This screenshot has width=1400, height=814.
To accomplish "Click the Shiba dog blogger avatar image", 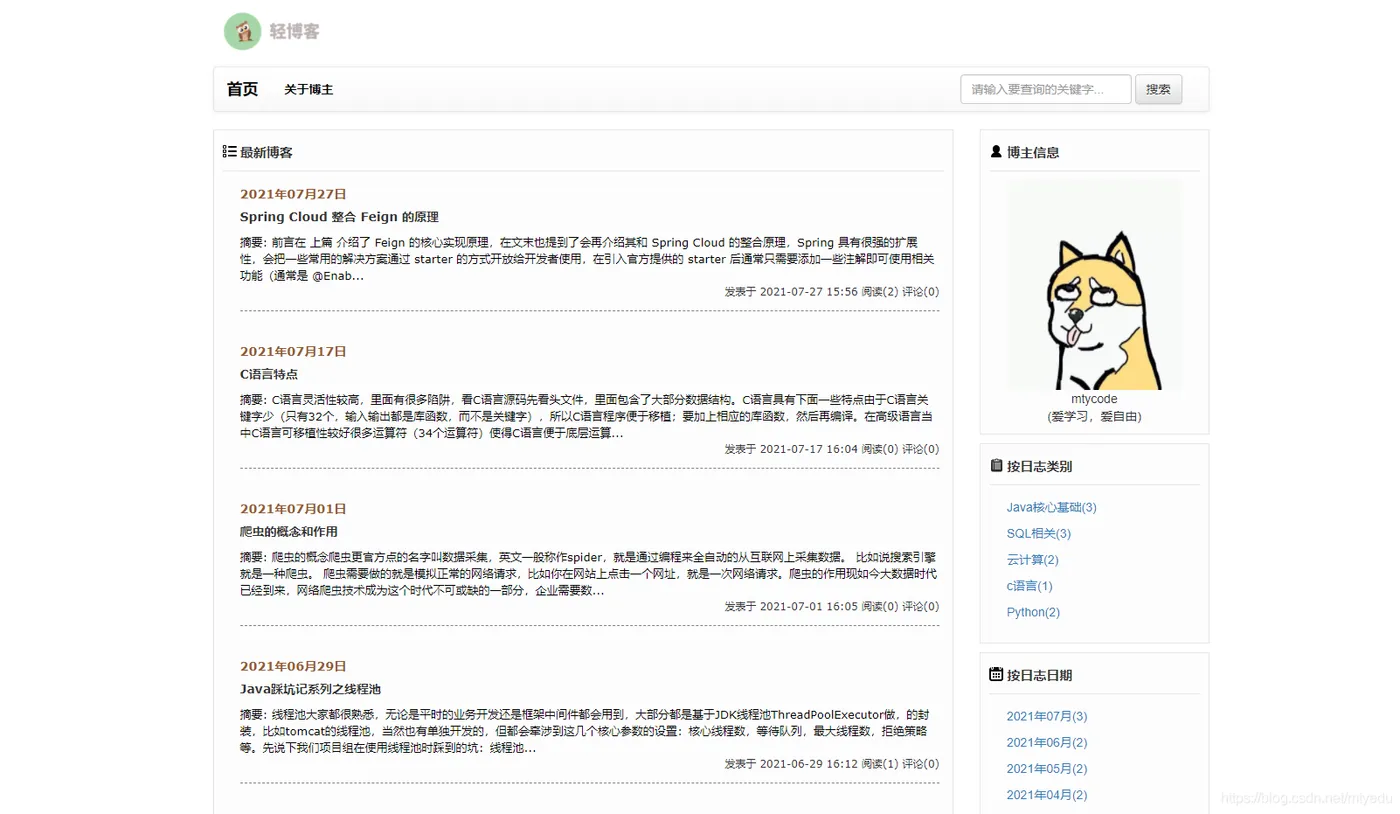I will coord(1094,285).
